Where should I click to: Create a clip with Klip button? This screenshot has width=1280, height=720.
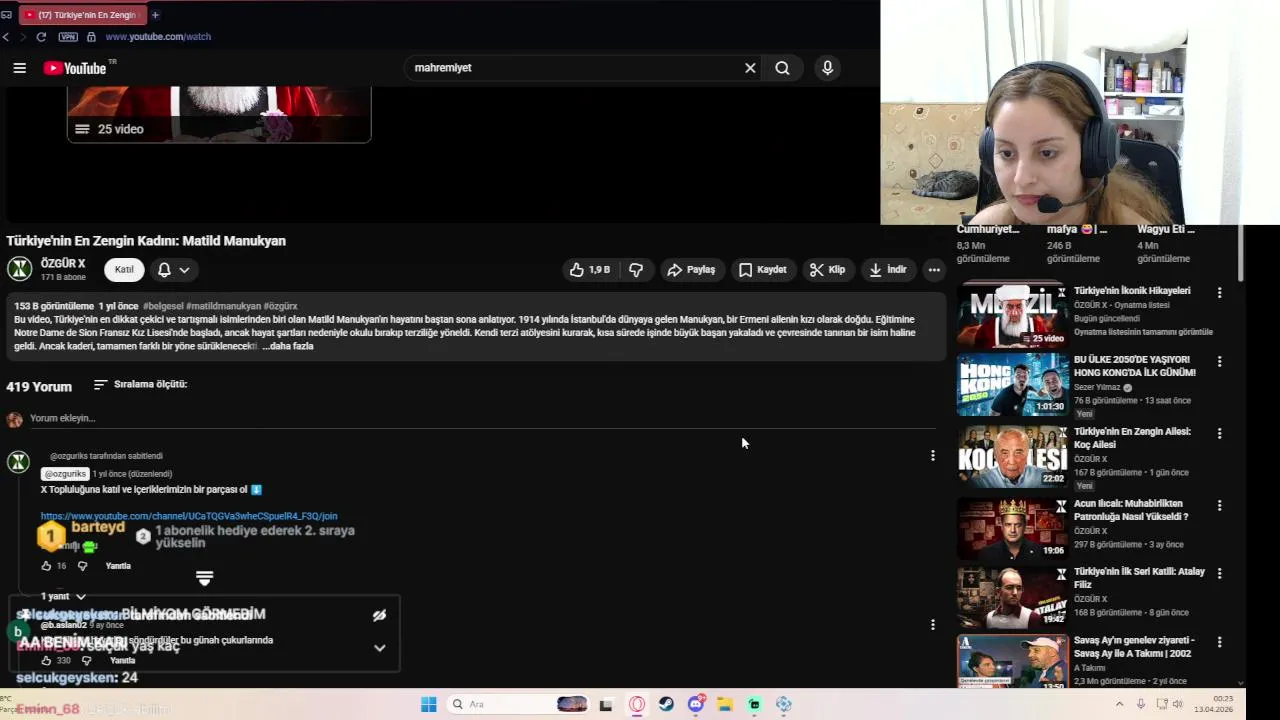tap(827, 270)
